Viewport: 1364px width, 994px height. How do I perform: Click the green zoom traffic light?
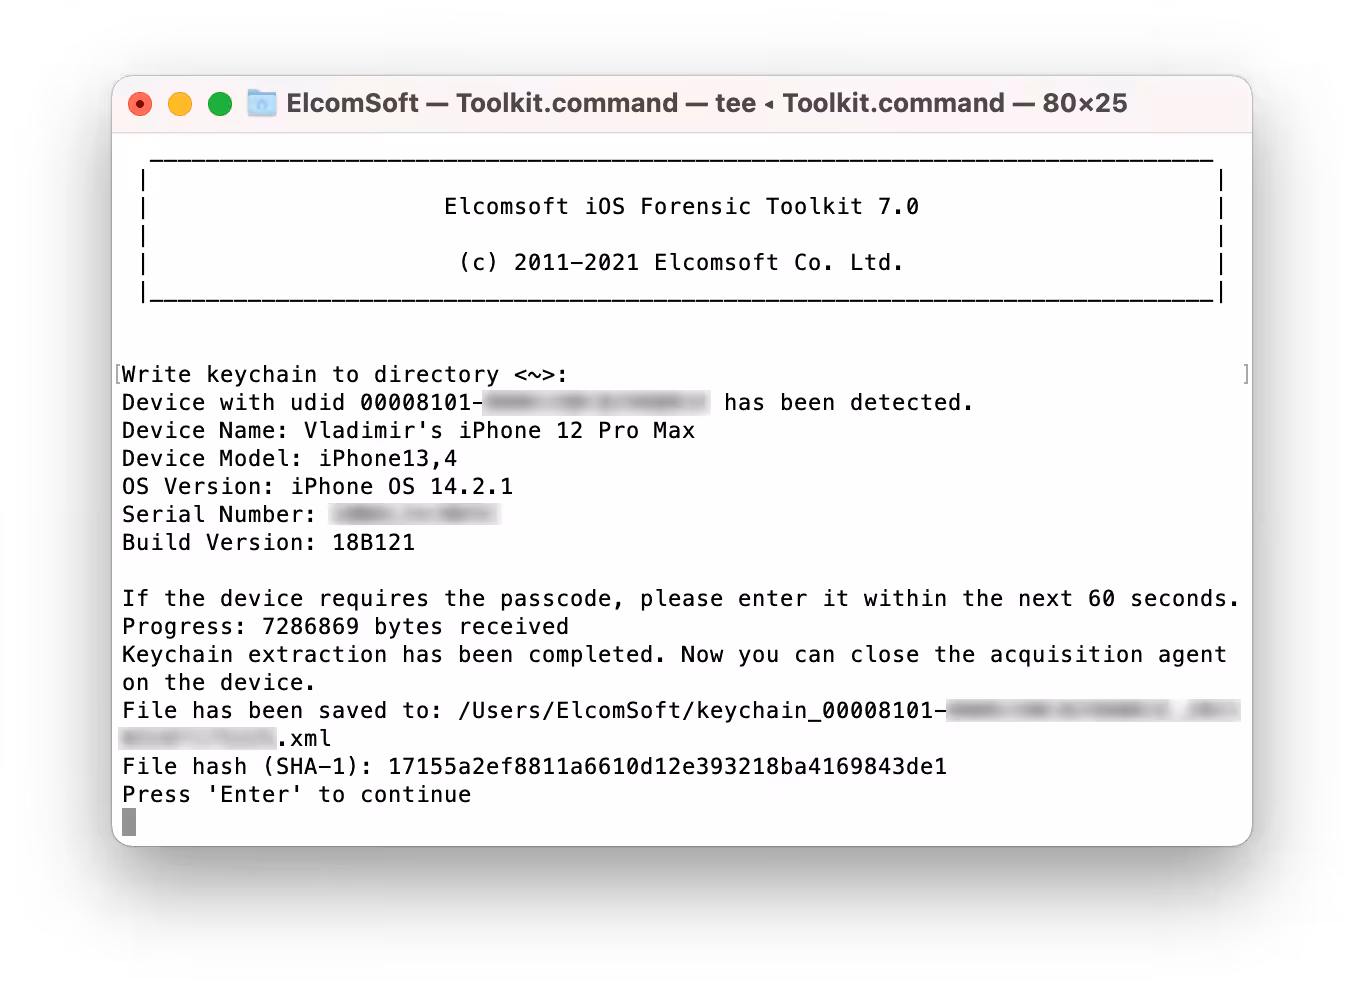pyautogui.click(x=220, y=103)
